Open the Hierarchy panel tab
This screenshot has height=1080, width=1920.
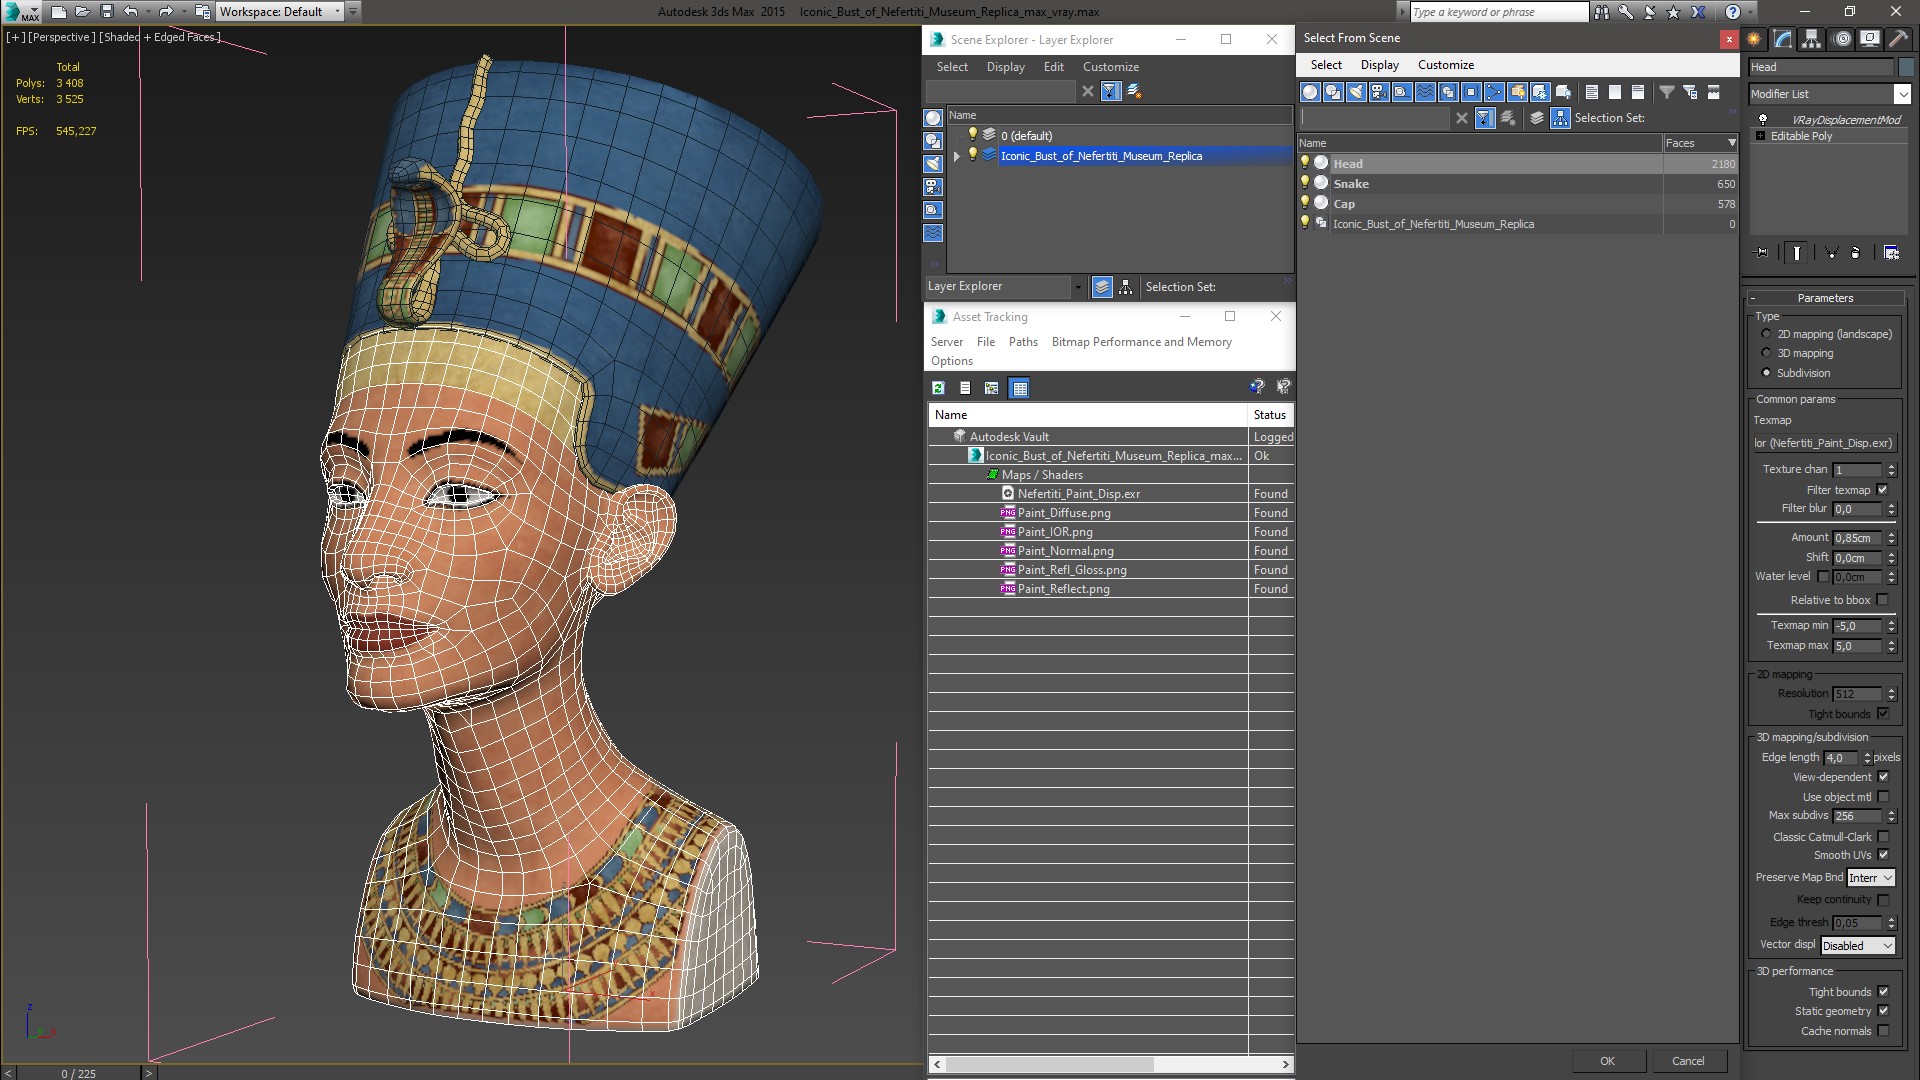(1812, 39)
